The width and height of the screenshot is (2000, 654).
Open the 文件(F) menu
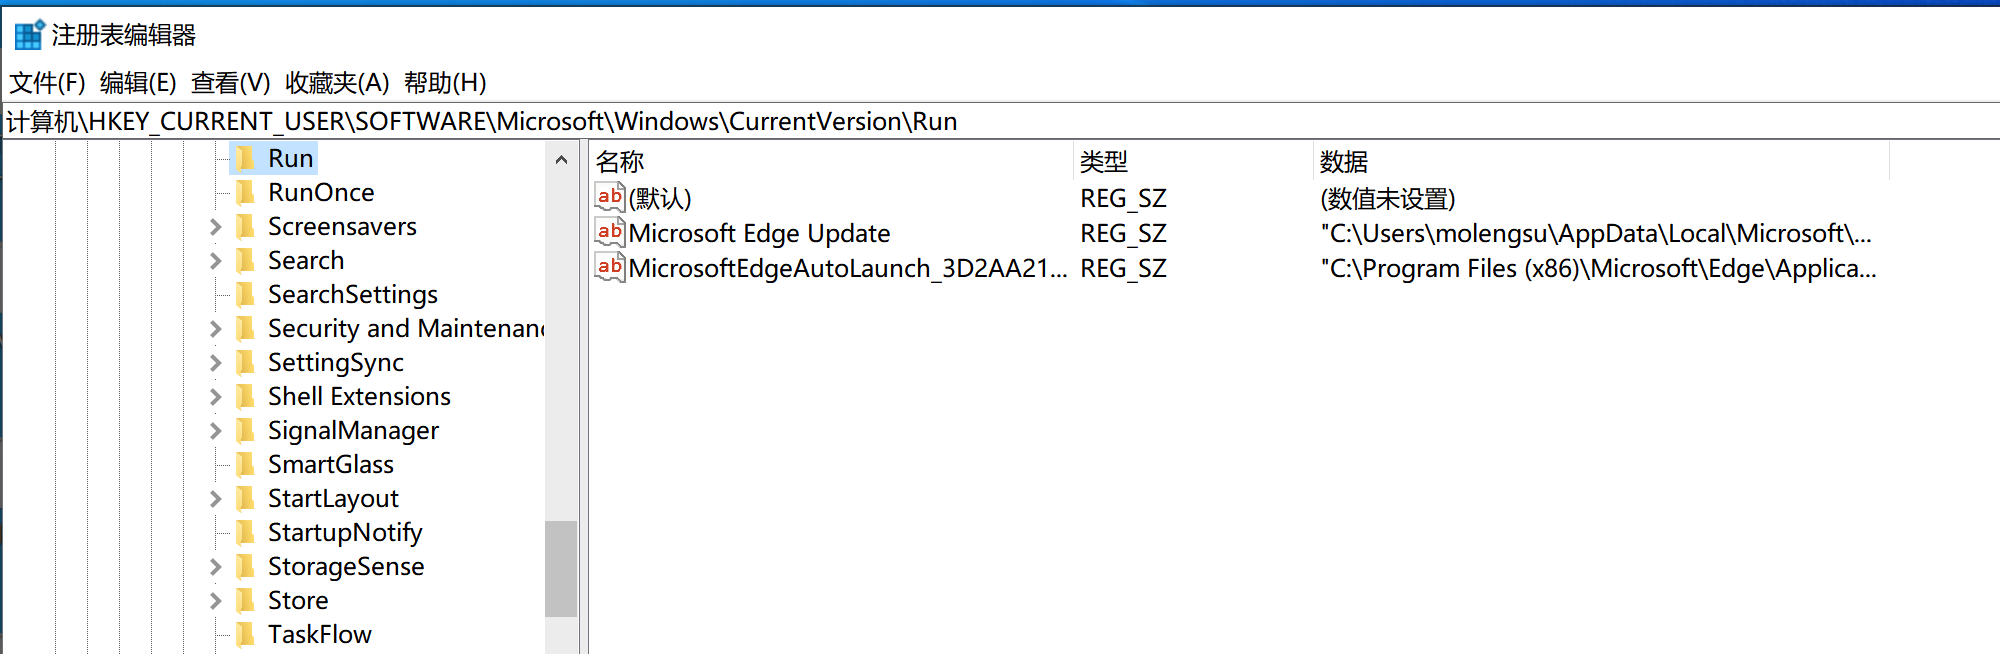pyautogui.click(x=47, y=82)
